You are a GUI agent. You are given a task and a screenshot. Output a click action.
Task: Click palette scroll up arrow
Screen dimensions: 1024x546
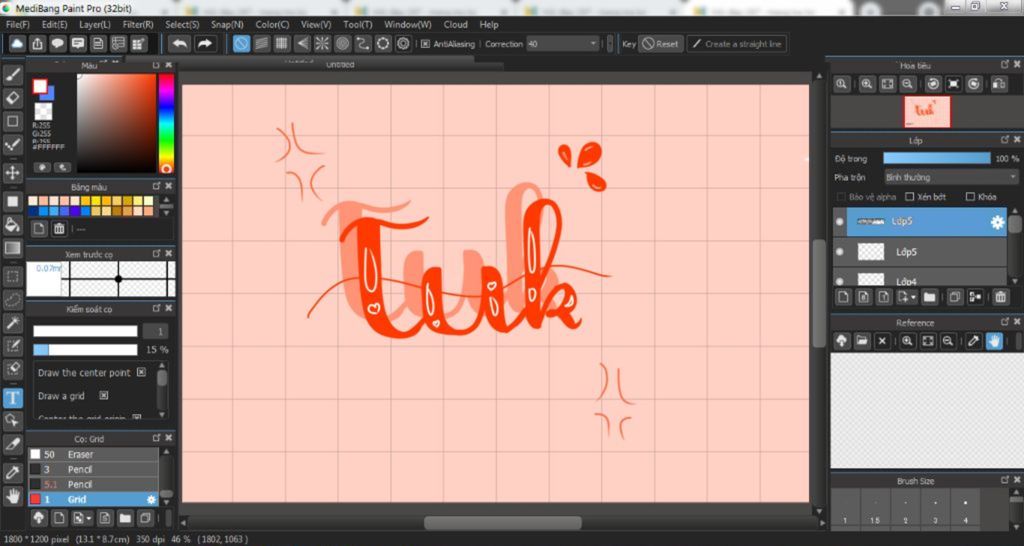point(167,200)
